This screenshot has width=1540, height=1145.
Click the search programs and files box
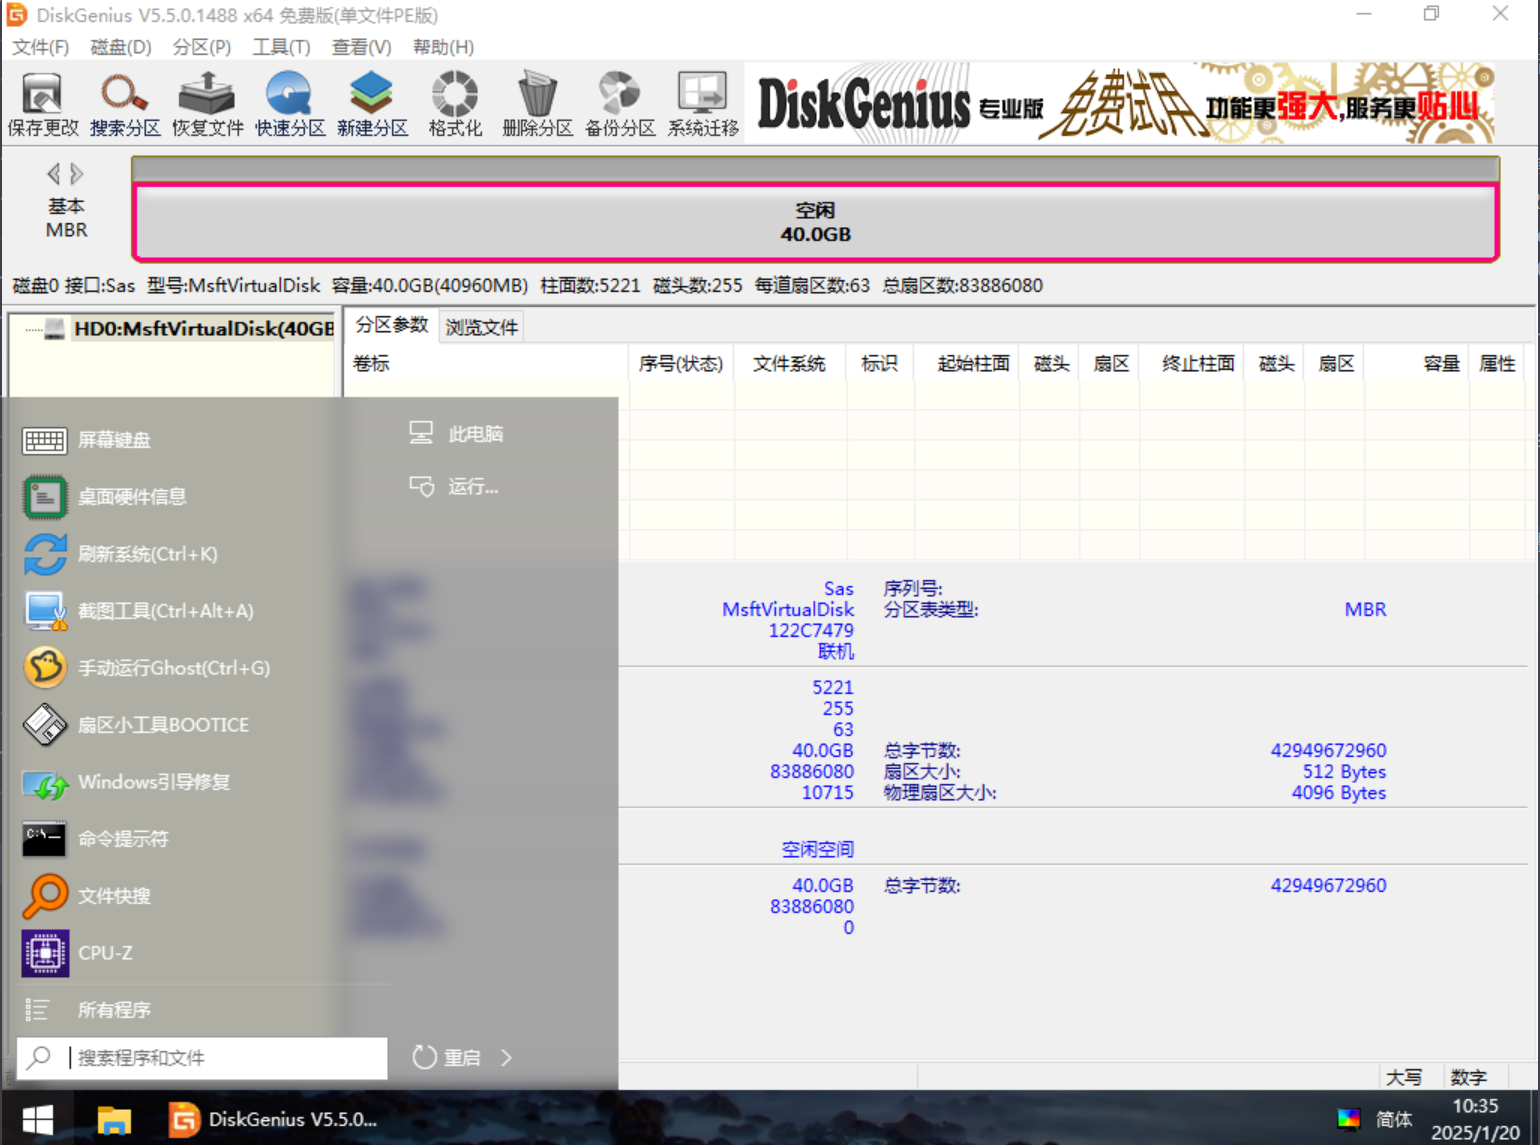pyautogui.click(x=202, y=1057)
